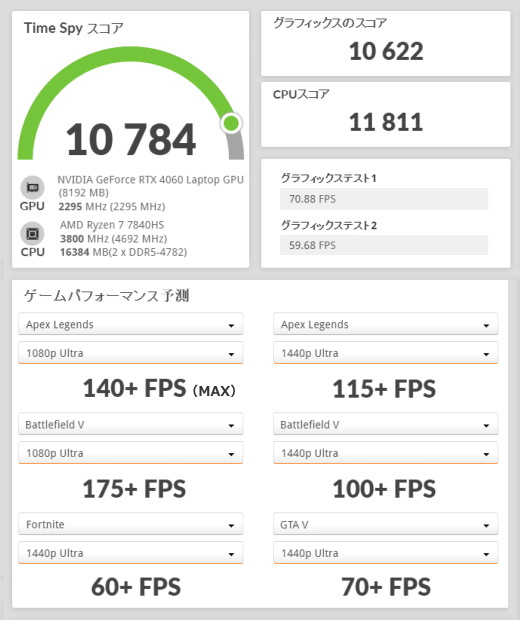Image resolution: width=520 pixels, height=620 pixels.
Task: Click the Time Spy score 10 784
Action: click(130, 139)
